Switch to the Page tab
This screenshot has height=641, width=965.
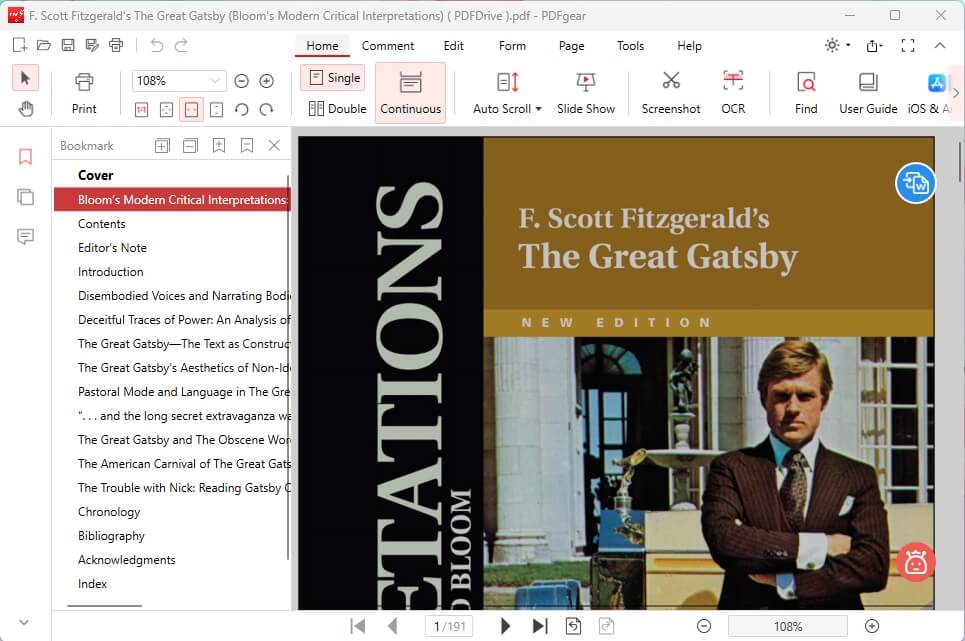pos(571,46)
